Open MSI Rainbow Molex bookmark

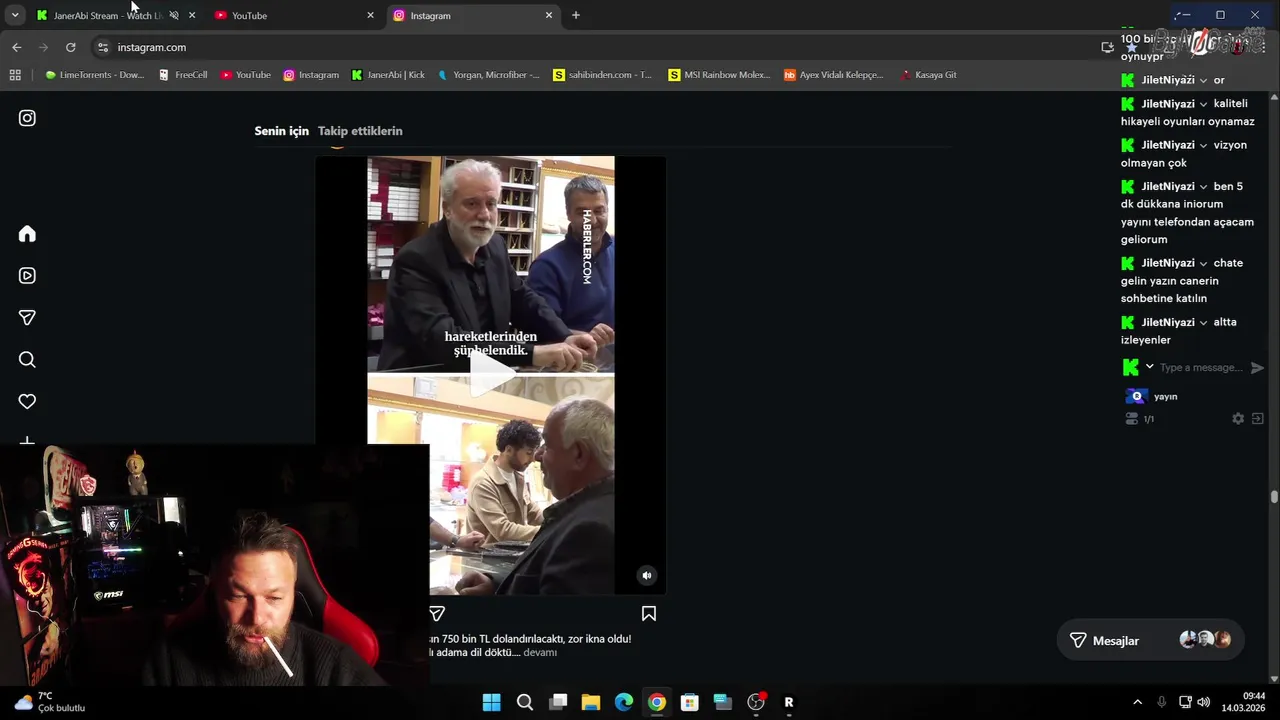(720, 75)
